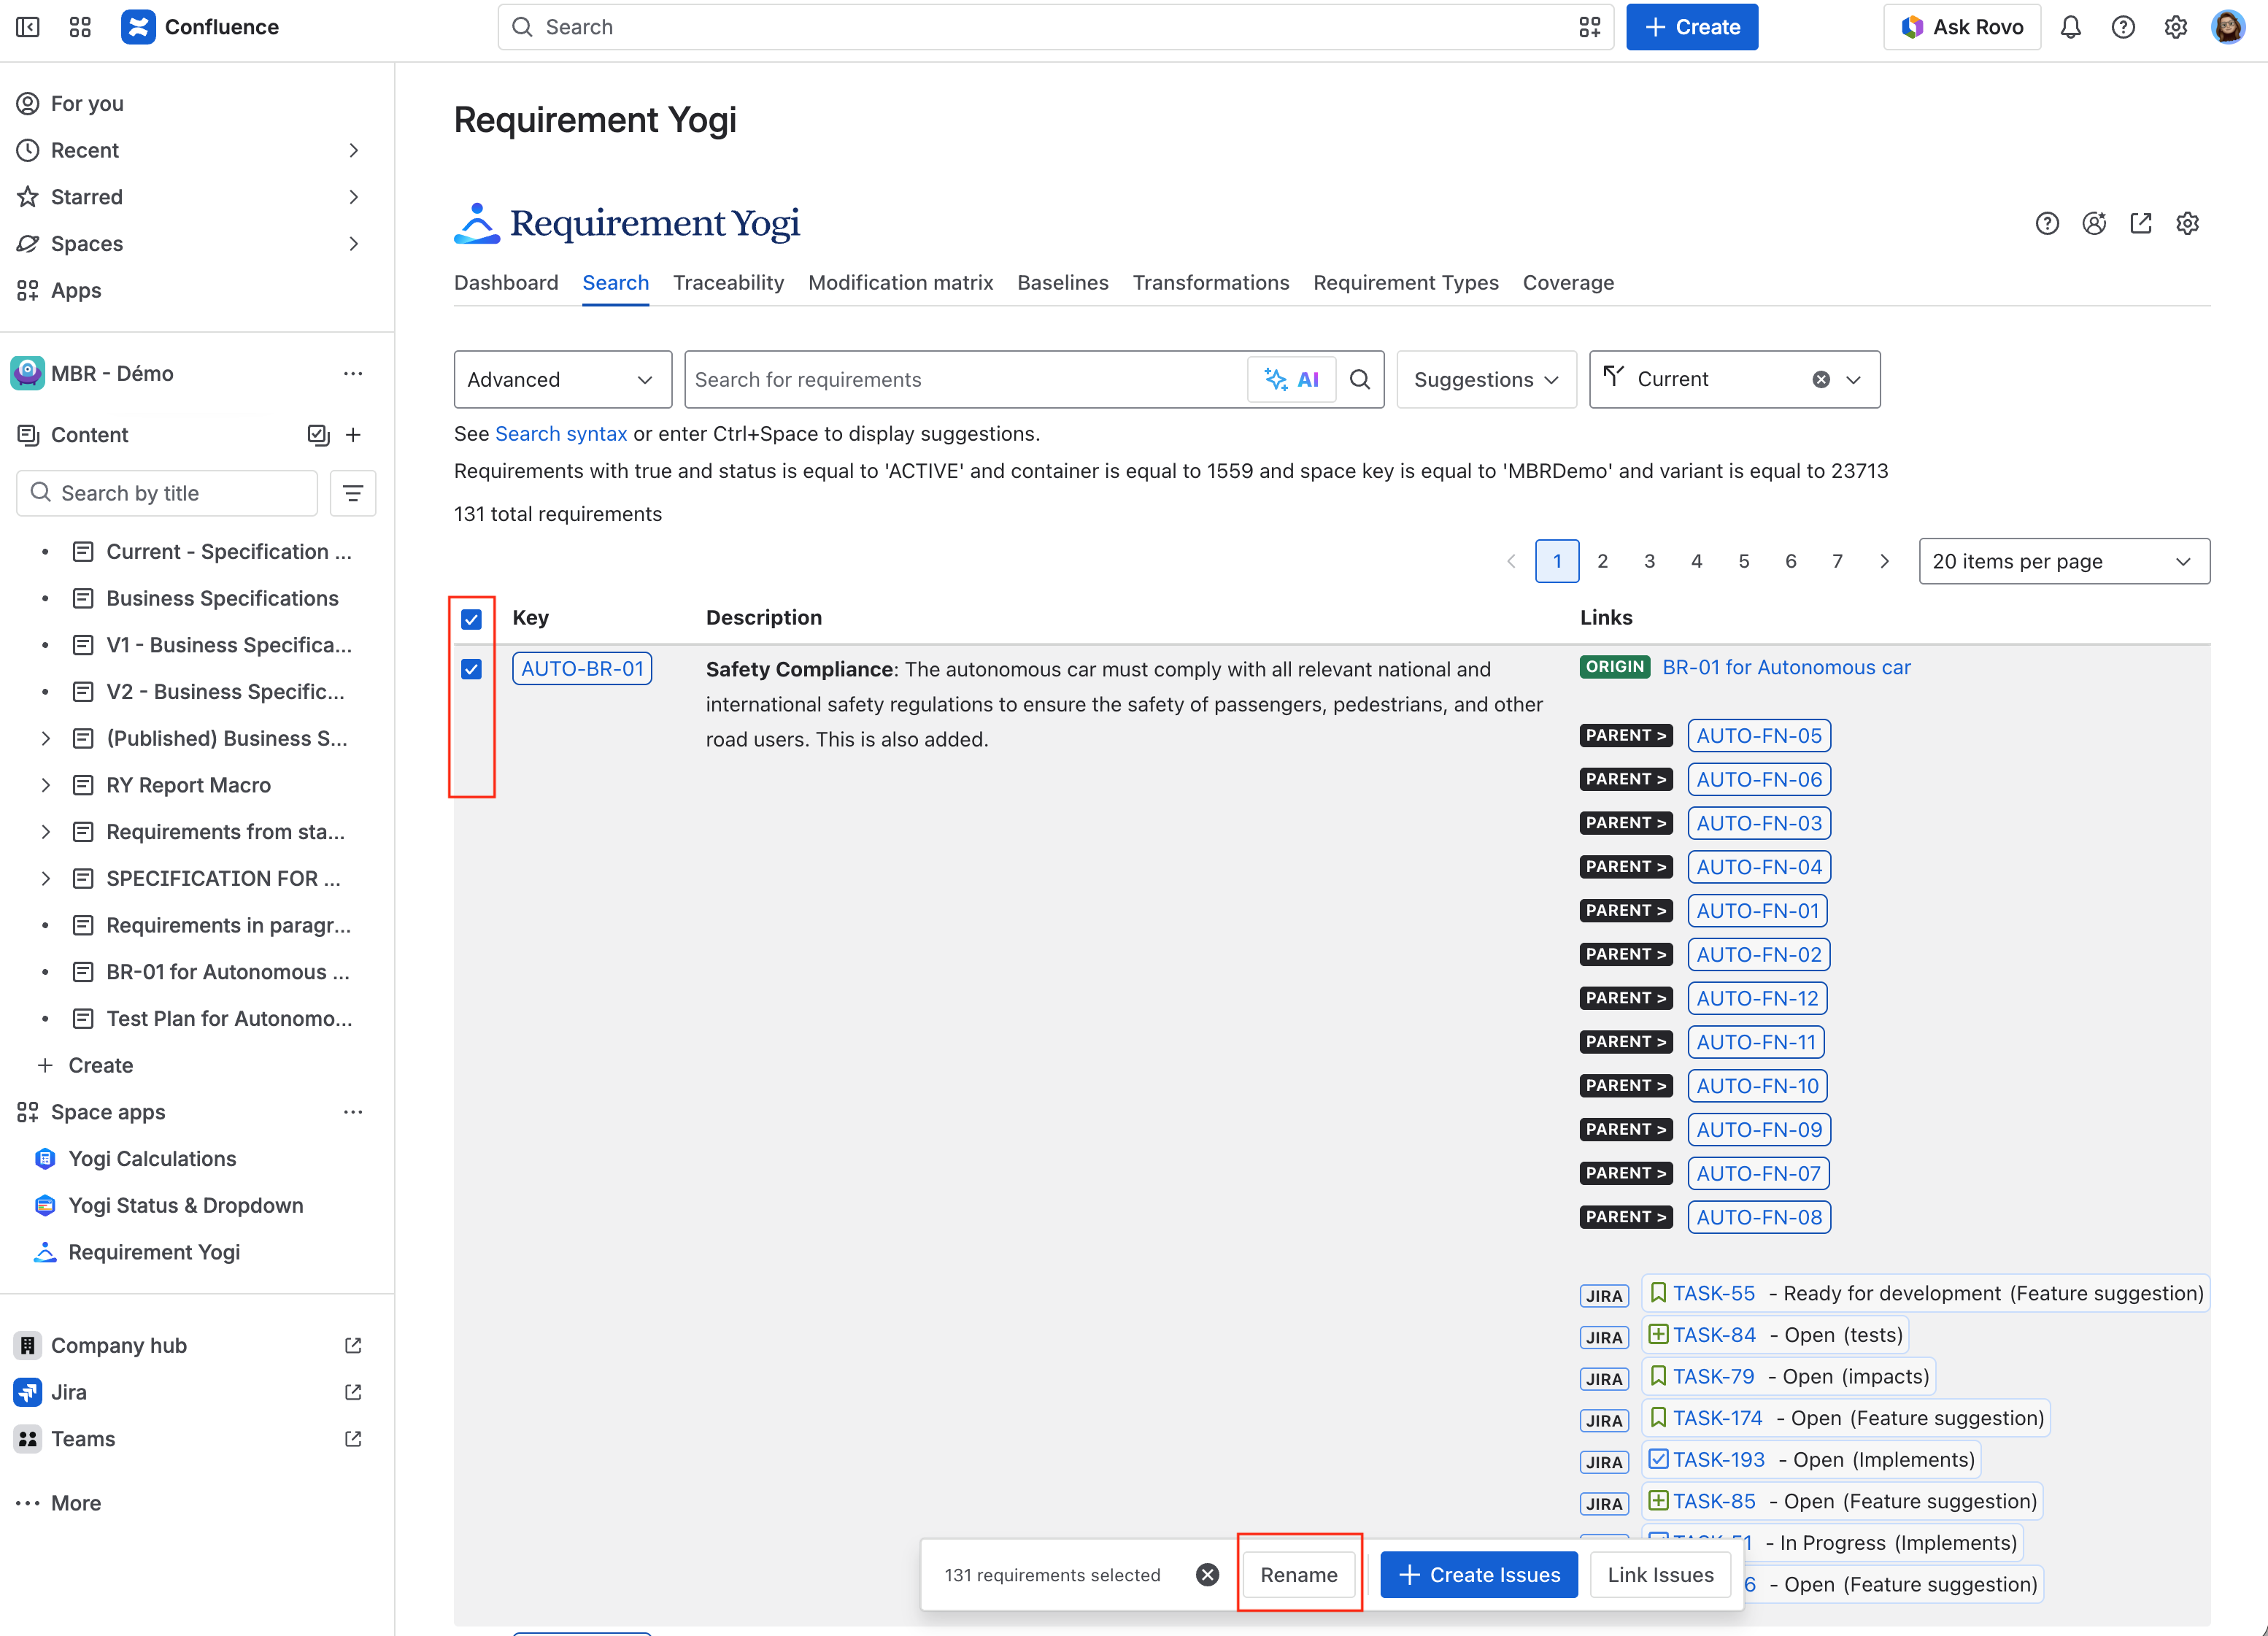This screenshot has height=1636, width=2268.
Task: Open the AUTO-BR-01 requirement key
Action: (582, 668)
